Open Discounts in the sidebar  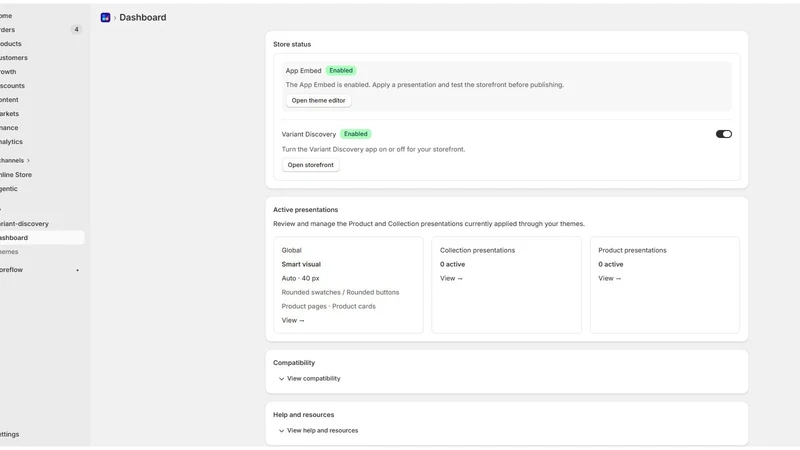pyautogui.click(x=12, y=86)
